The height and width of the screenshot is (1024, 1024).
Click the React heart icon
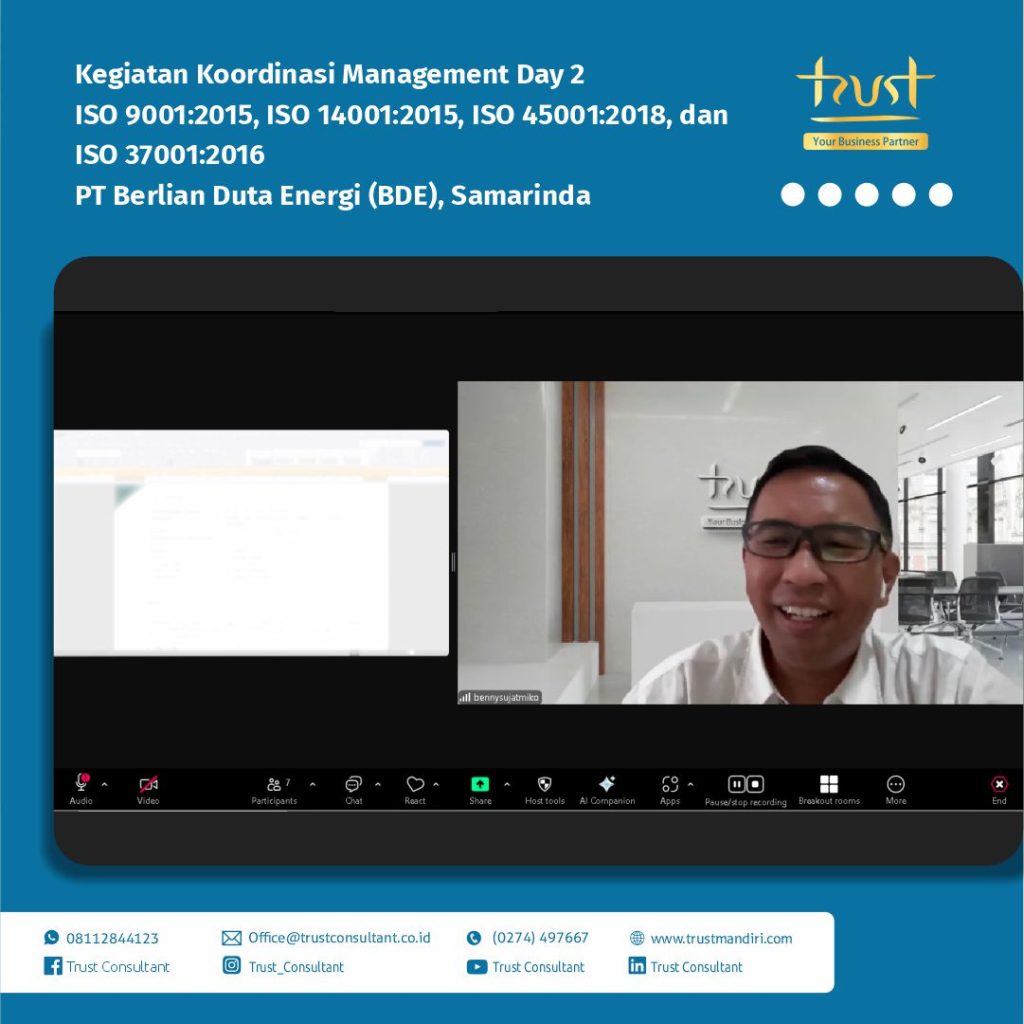(414, 786)
